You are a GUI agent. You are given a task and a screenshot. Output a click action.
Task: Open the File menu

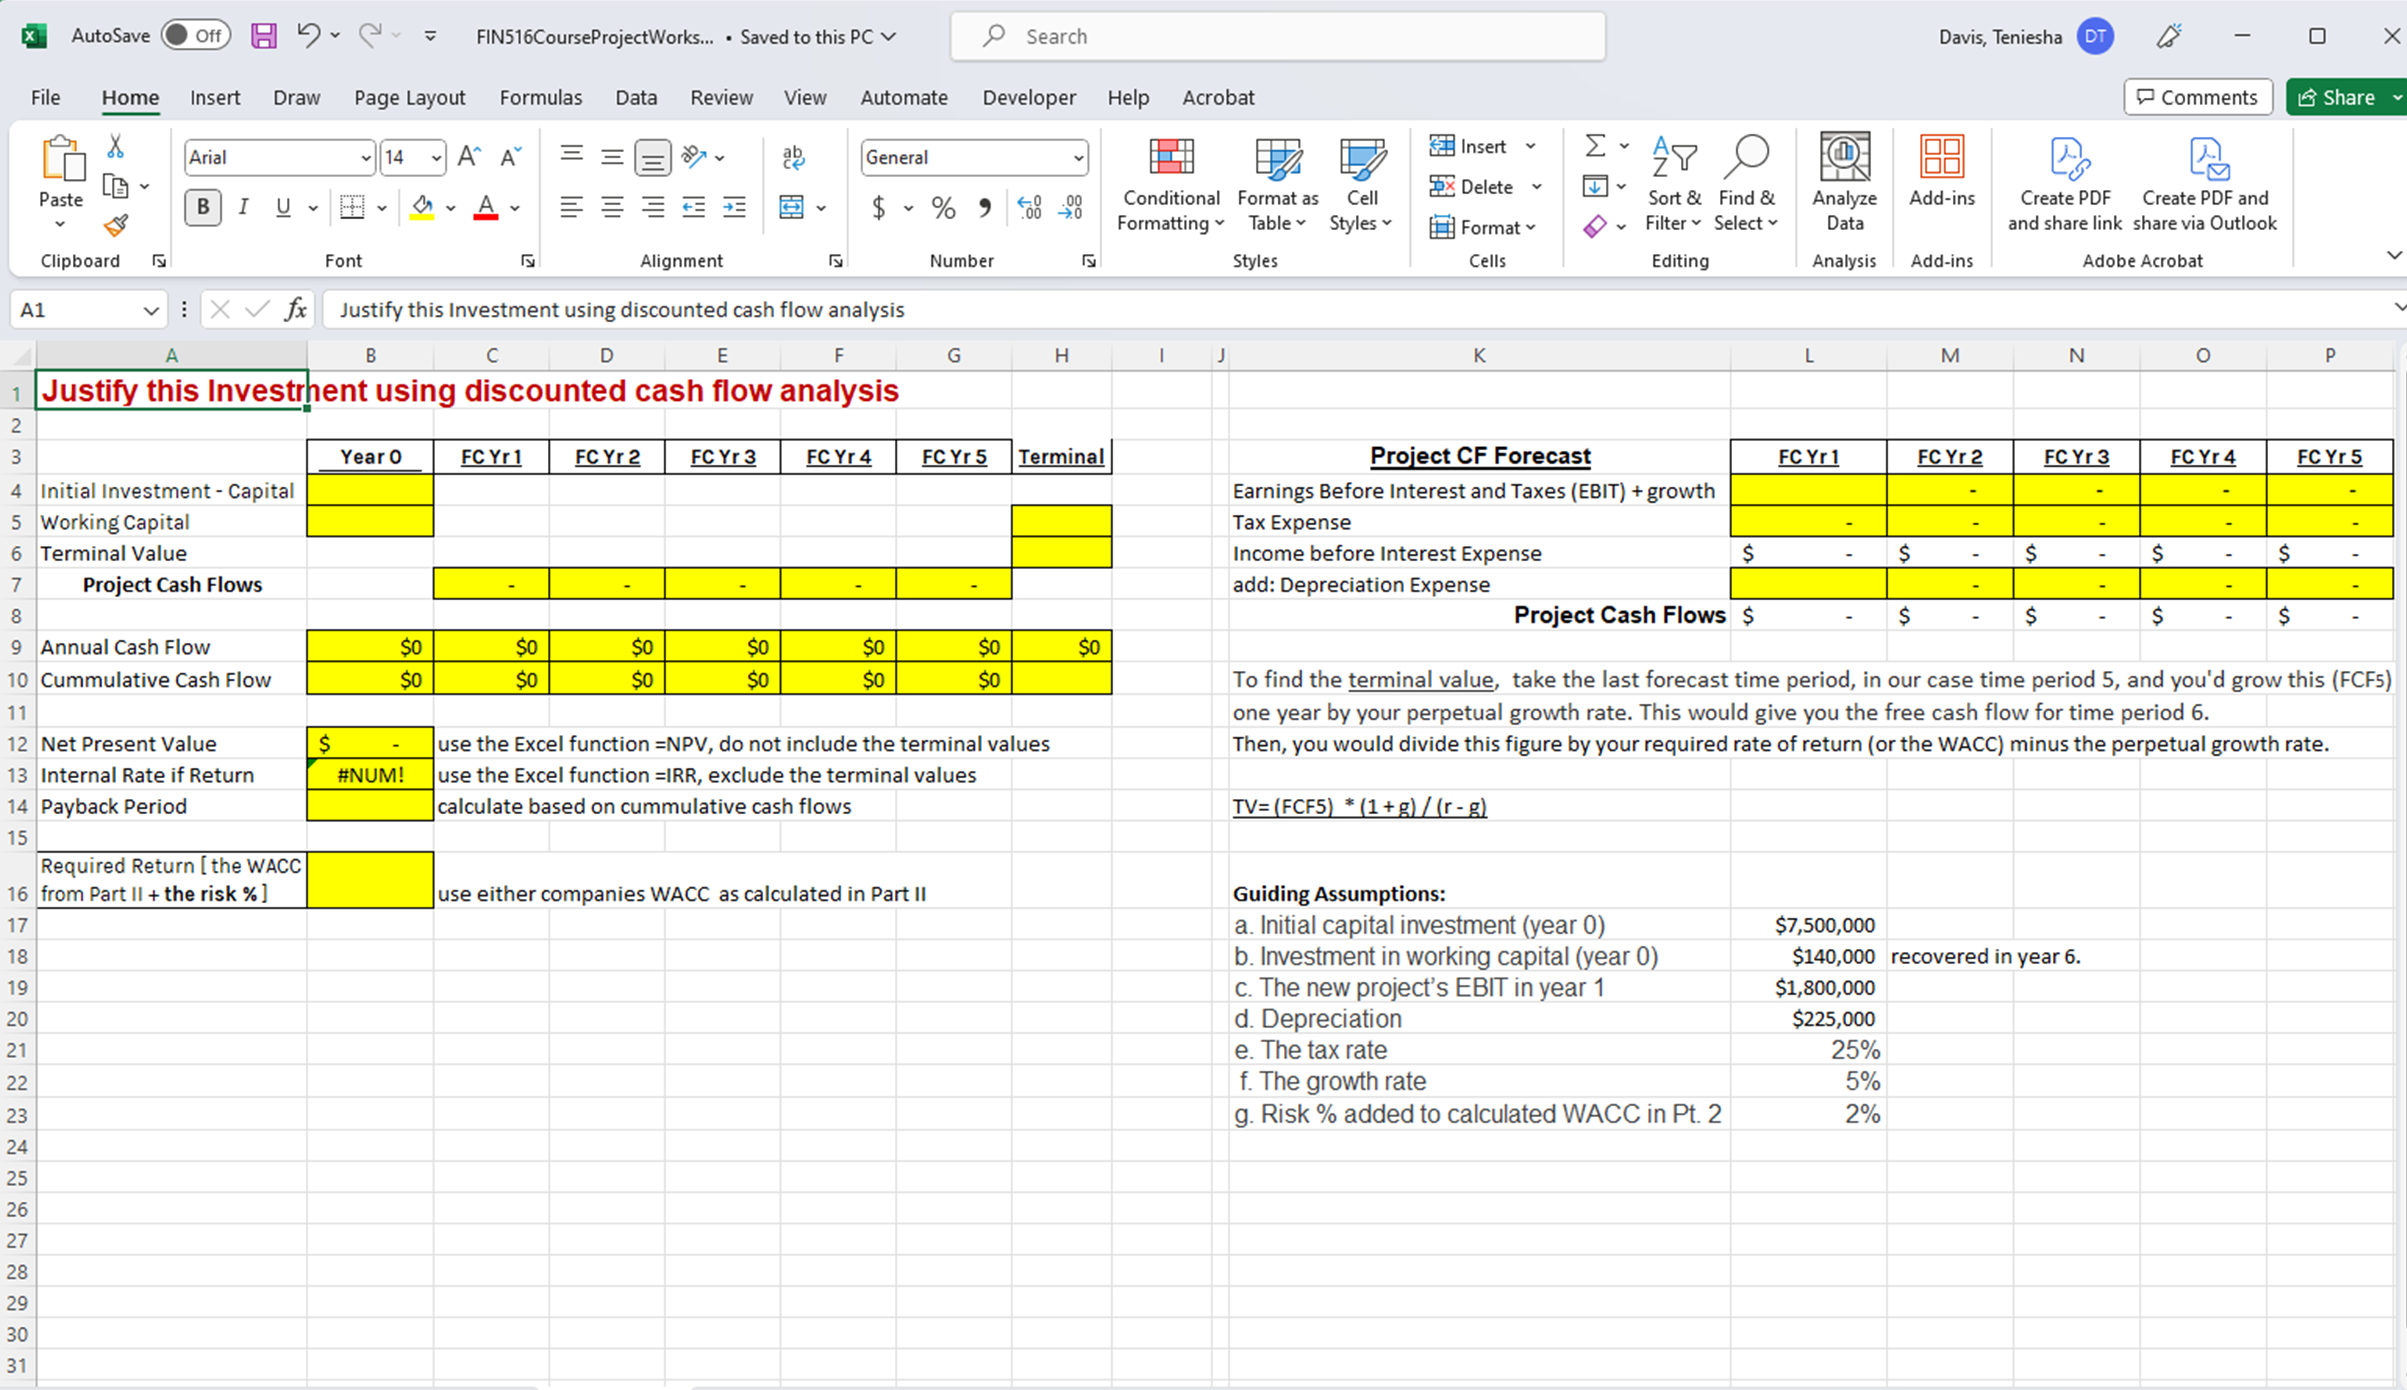pos(45,97)
